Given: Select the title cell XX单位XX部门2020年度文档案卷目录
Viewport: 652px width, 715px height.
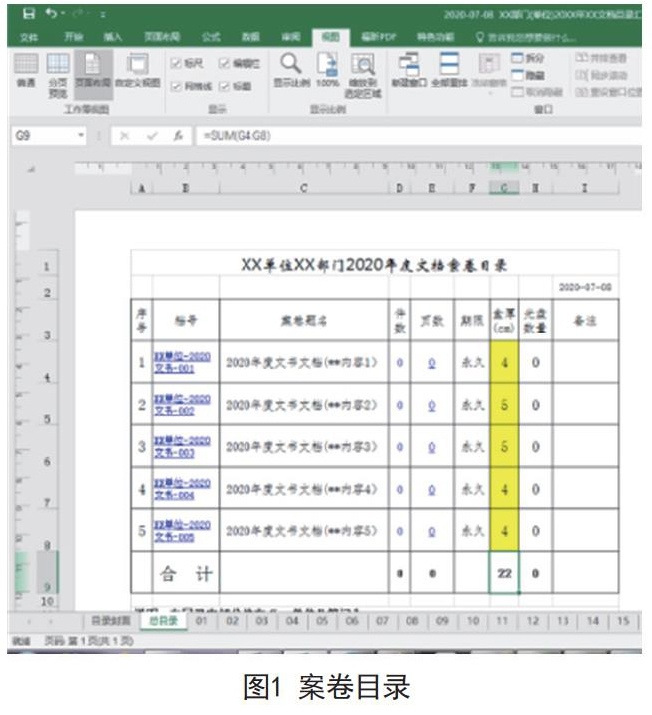Looking at the screenshot, I should (x=374, y=264).
